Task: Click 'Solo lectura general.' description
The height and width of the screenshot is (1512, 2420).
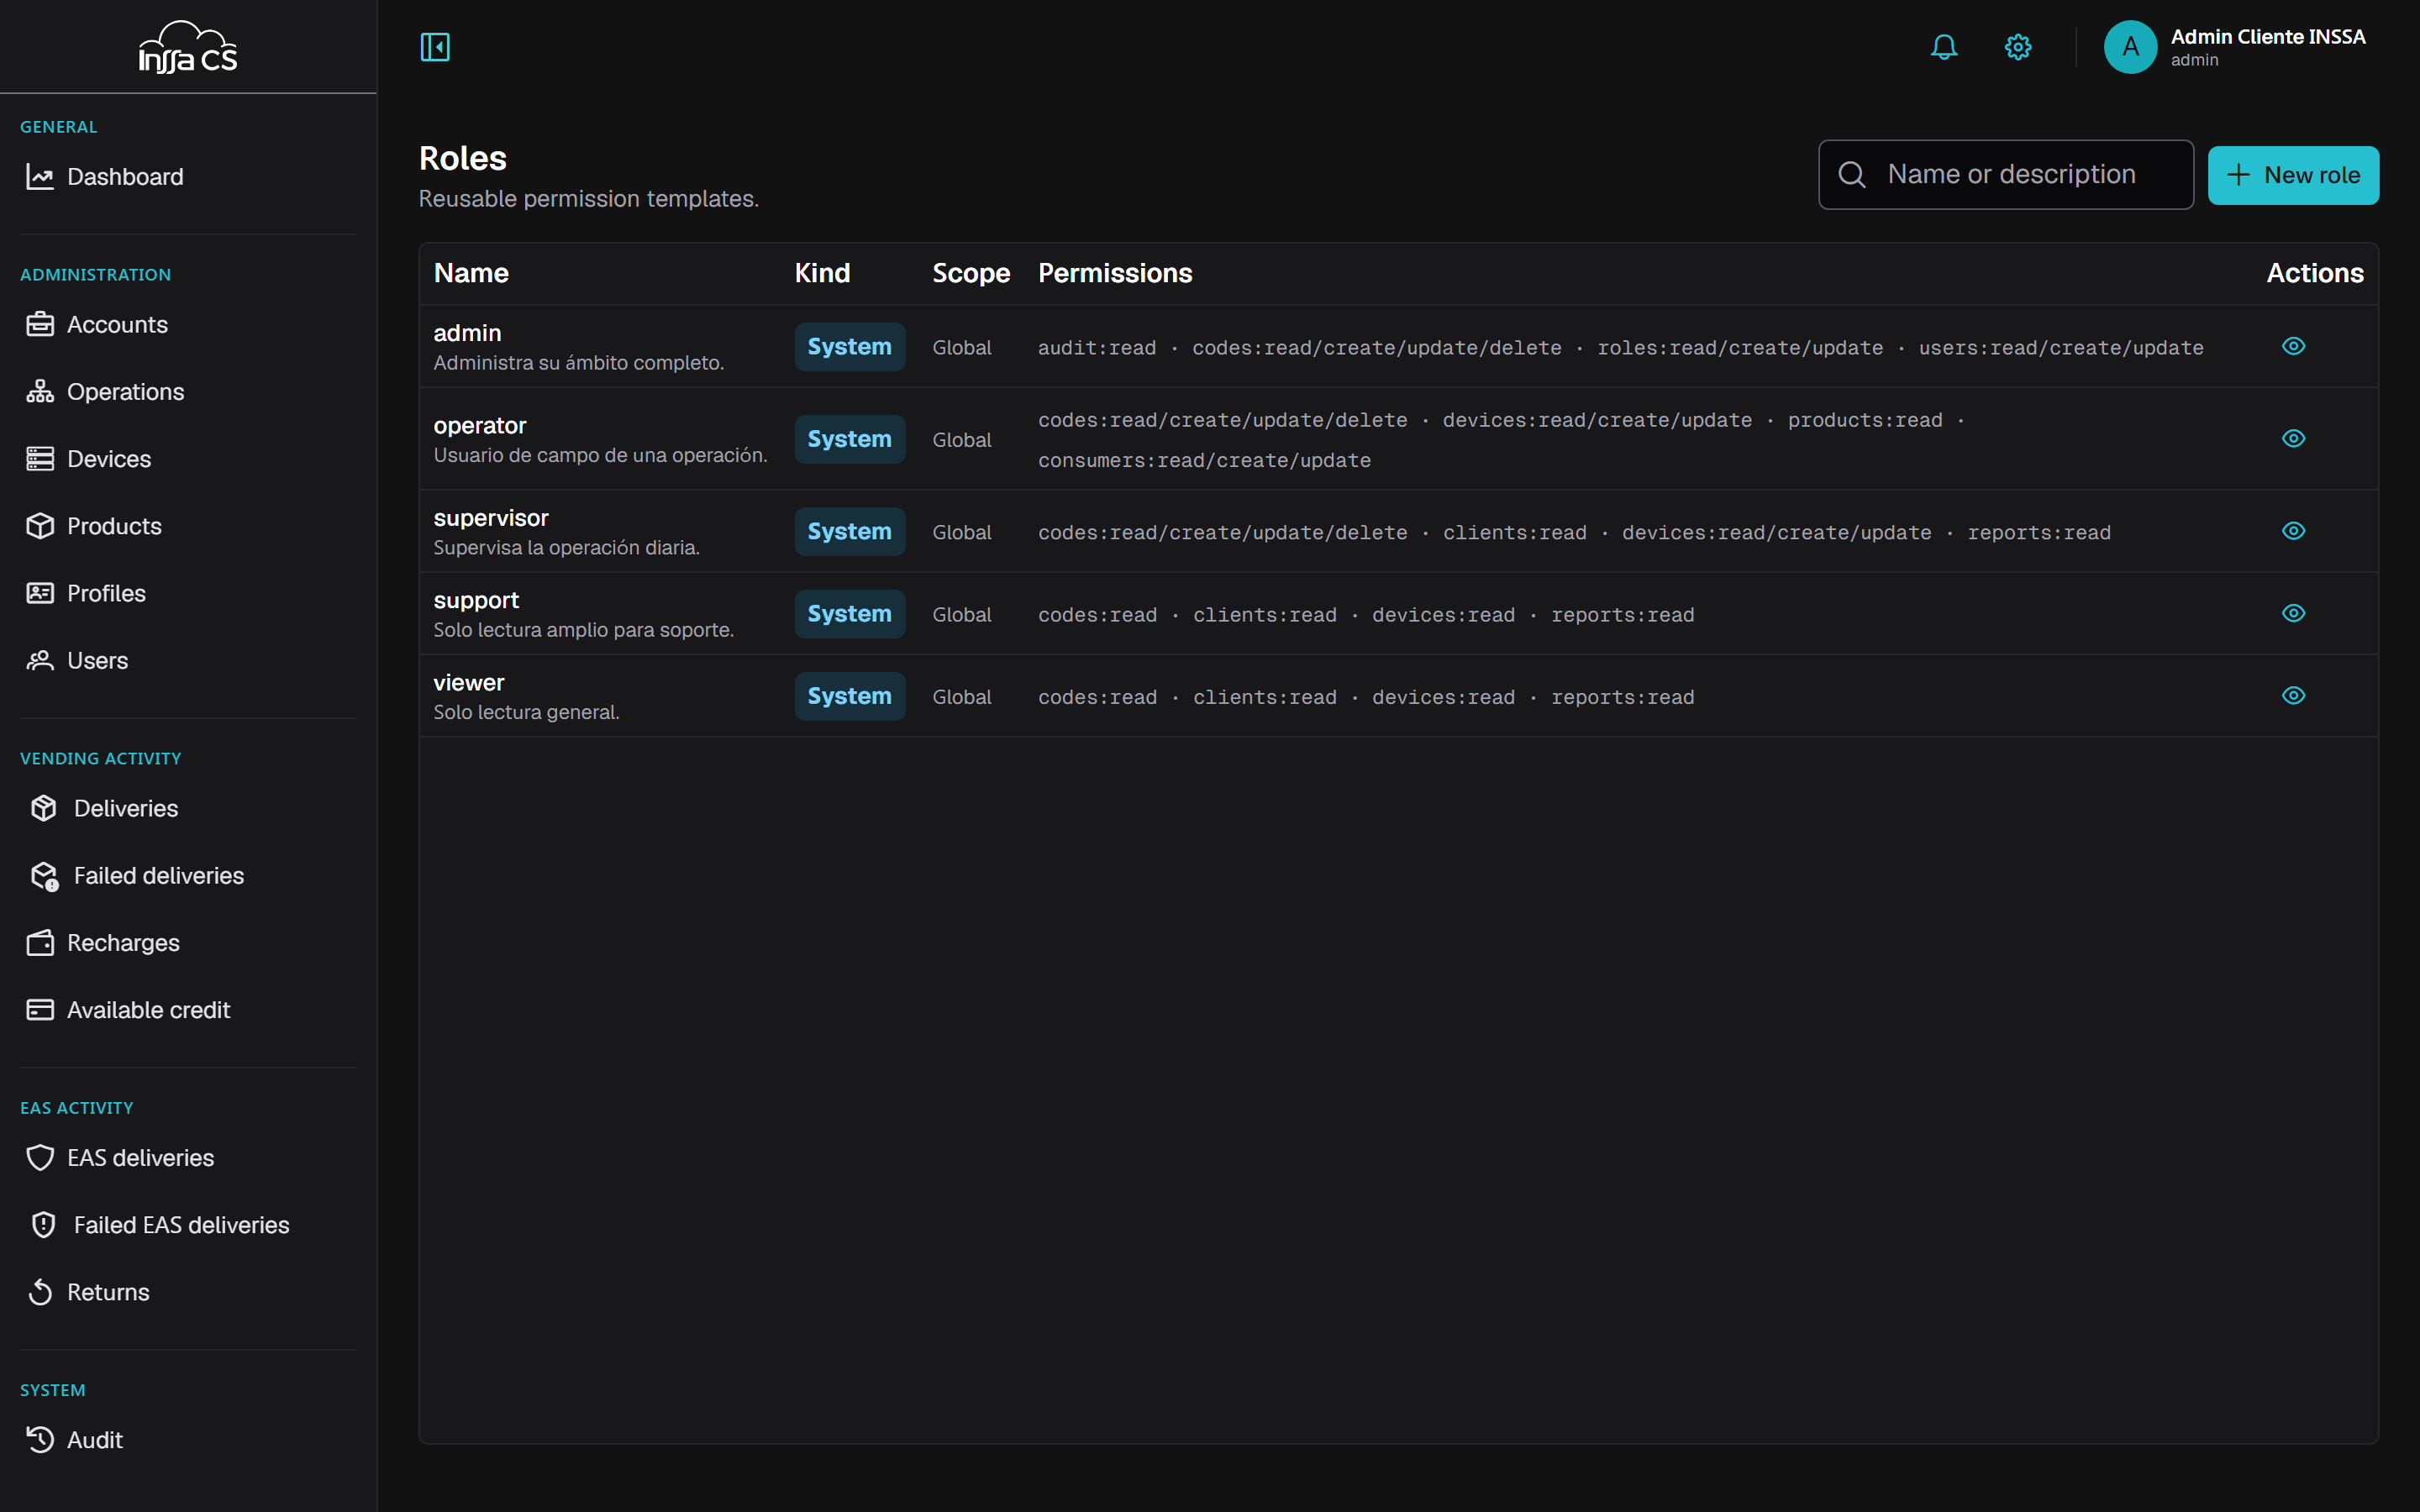Action: (x=526, y=712)
